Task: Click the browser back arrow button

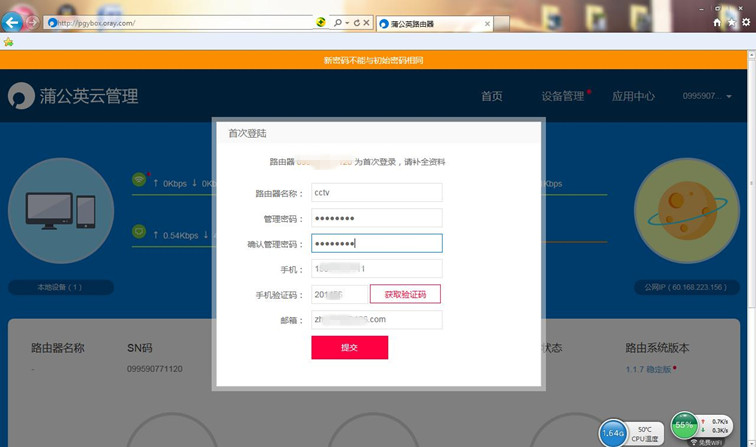Action: (x=13, y=22)
